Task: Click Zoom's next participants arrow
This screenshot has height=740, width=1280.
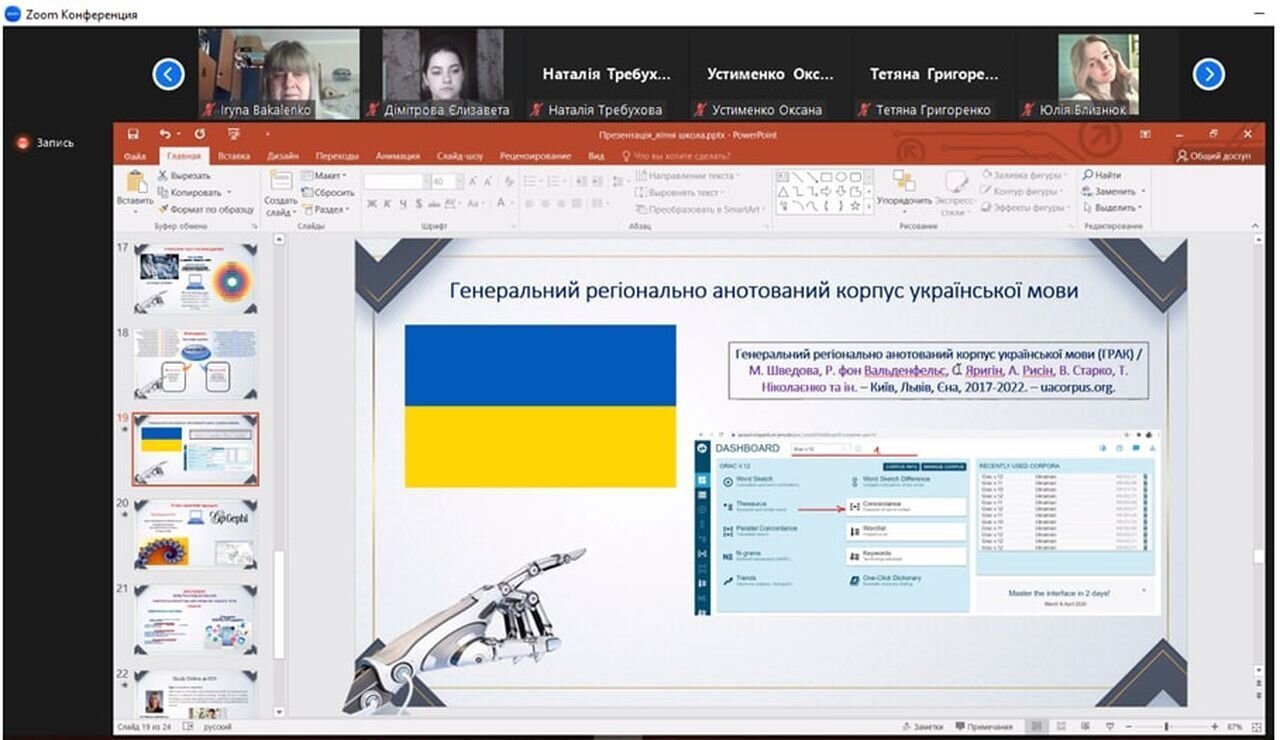Action: tap(1208, 74)
